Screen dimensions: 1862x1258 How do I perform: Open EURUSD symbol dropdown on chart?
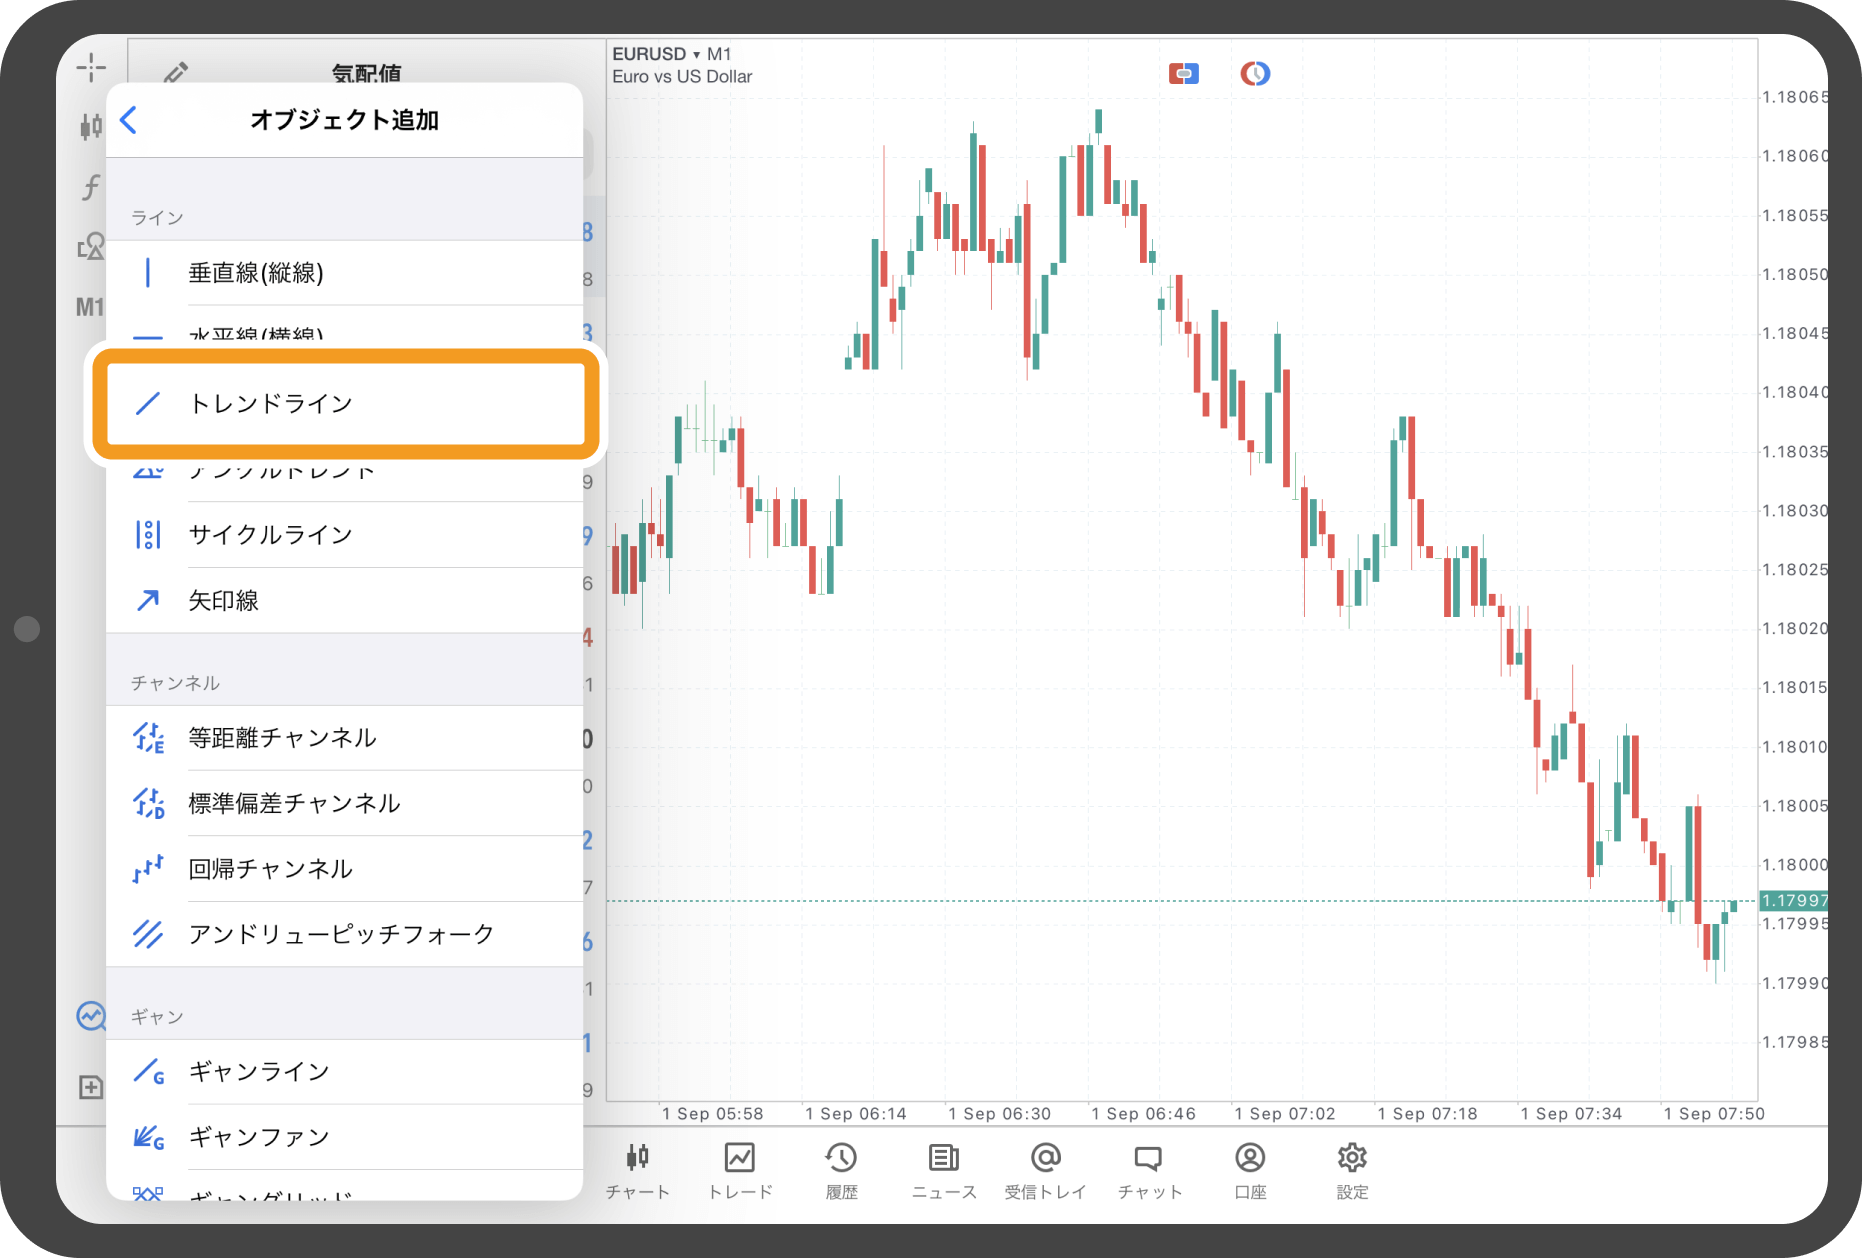(672, 54)
